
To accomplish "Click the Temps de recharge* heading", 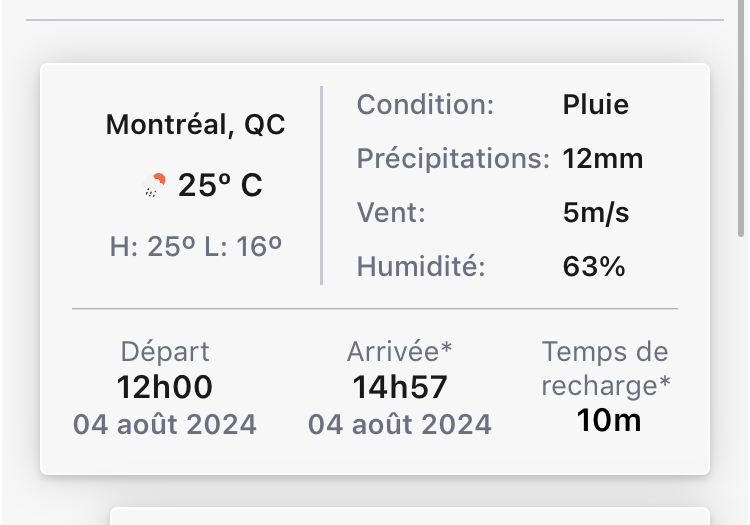I will pyautogui.click(x=606, y=367).
